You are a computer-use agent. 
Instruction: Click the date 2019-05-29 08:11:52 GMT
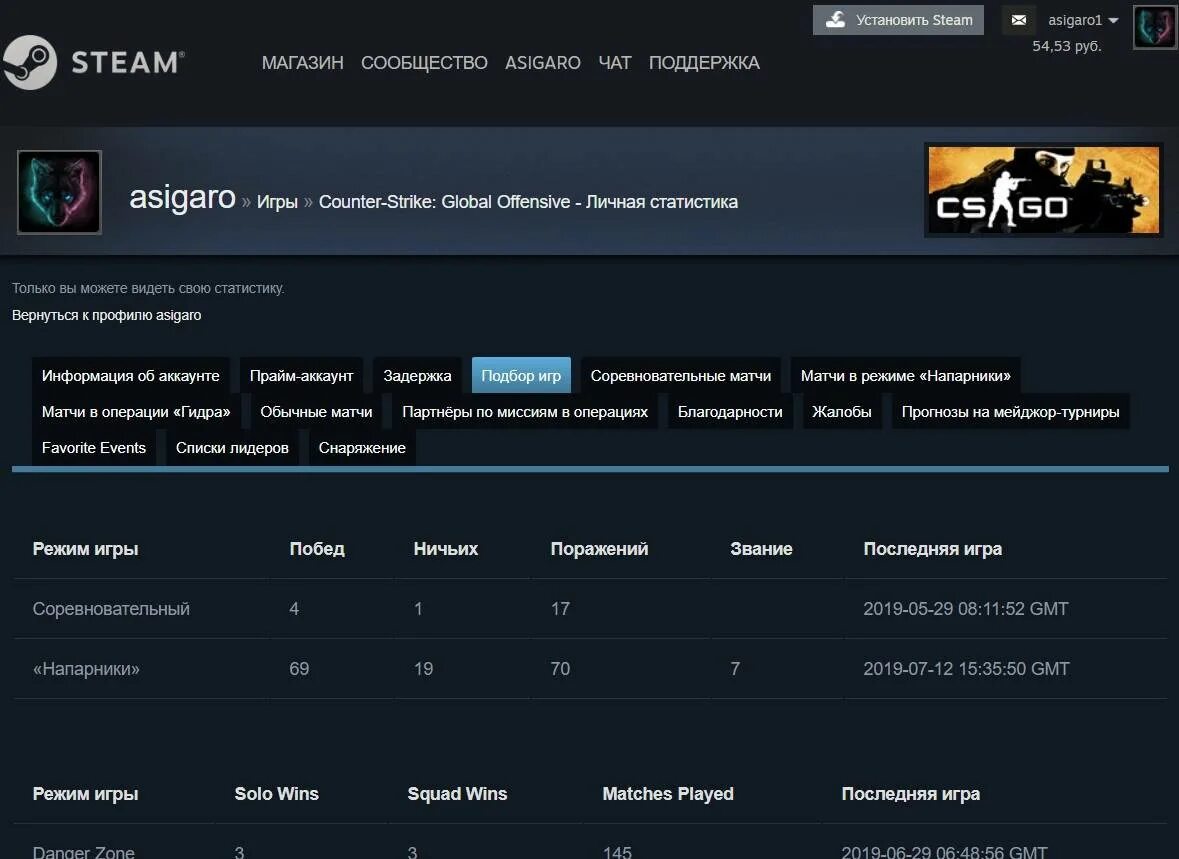(965, 609)
